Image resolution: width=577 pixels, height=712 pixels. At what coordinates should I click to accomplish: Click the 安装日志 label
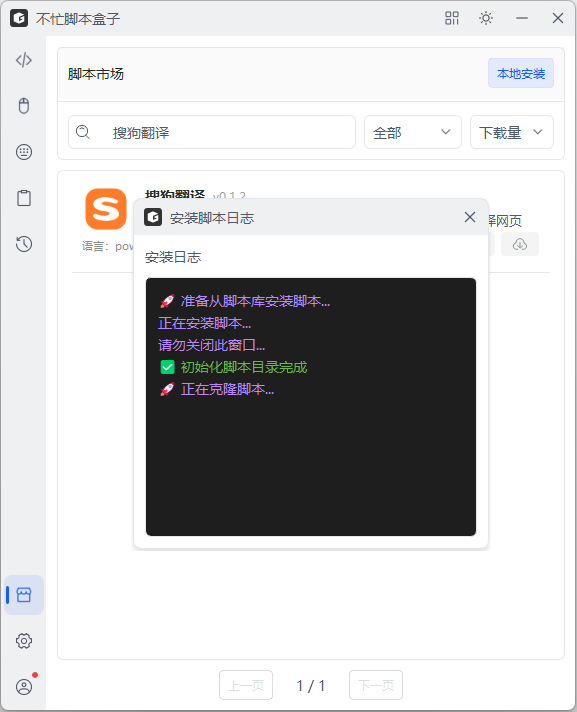173,257
